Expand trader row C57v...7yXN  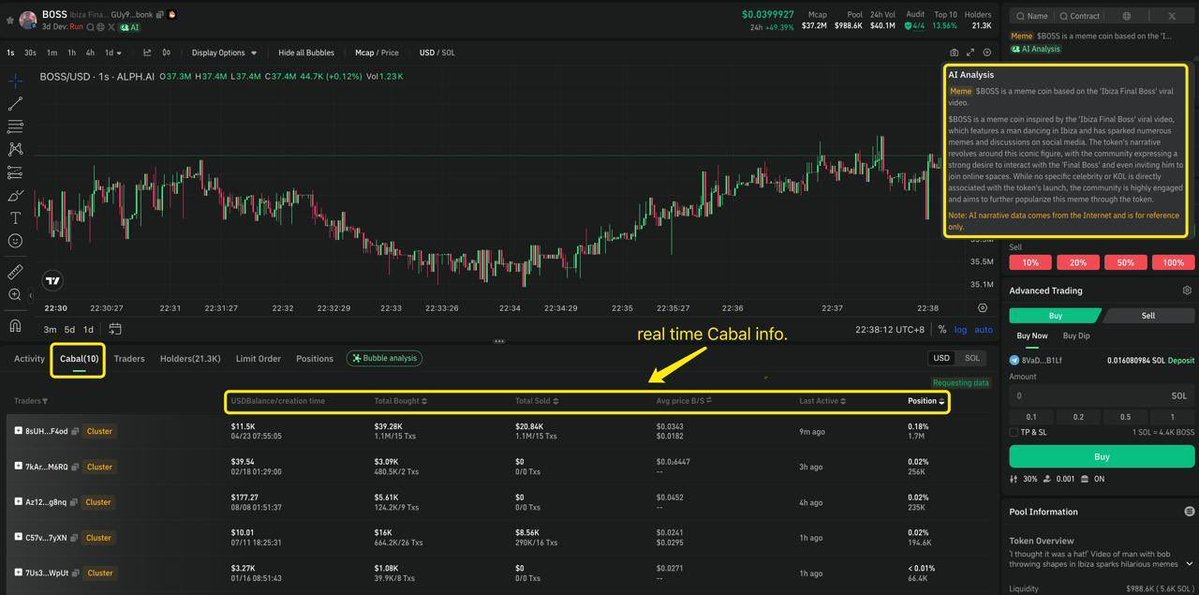tap(18, 538)
